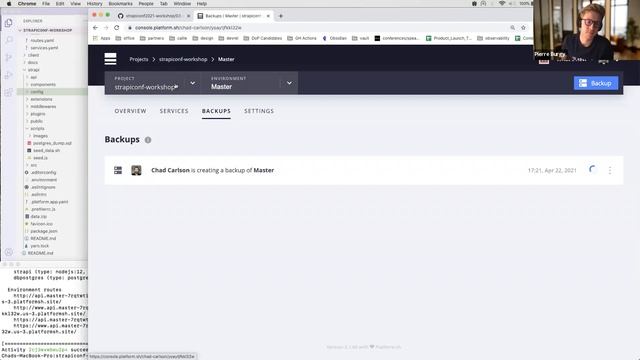Expand the client folder in Explorer
The height and width of the screenshot is (360, 640).
tap(33, 55)
